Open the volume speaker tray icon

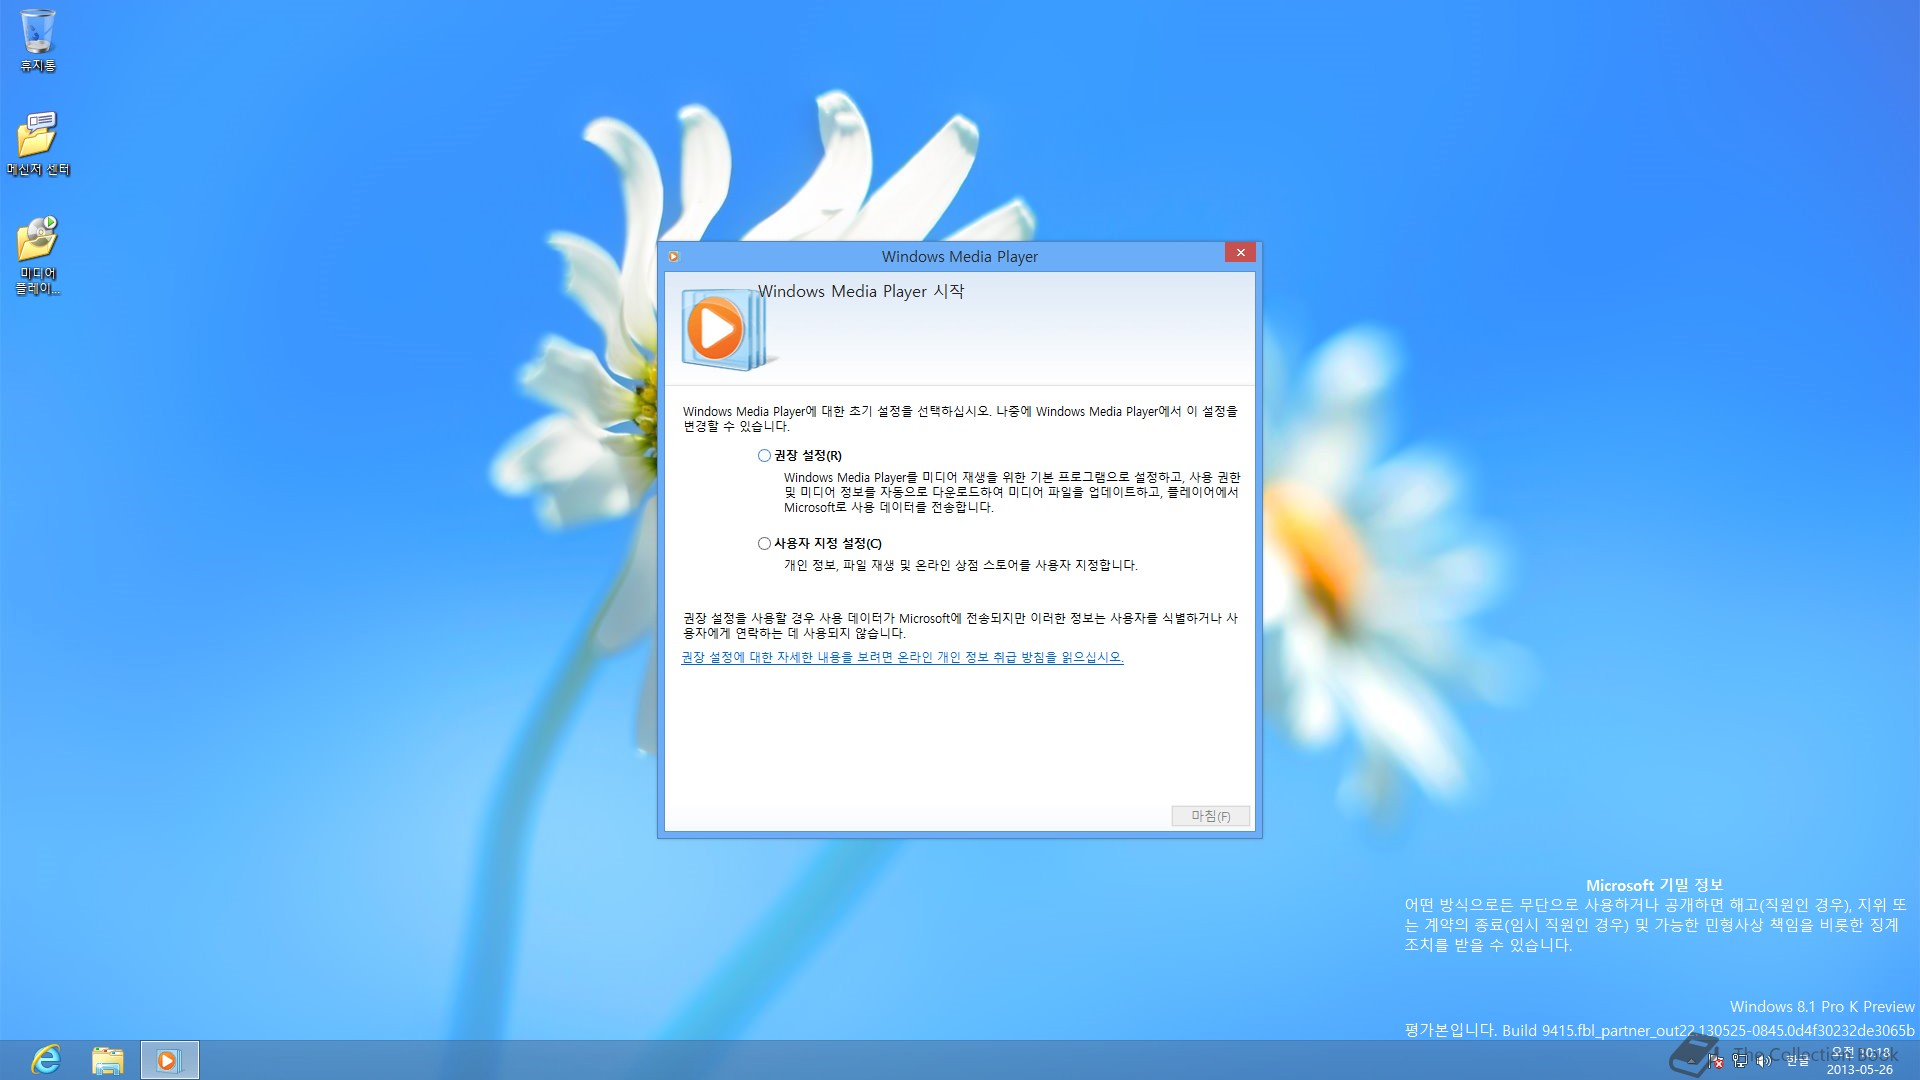[1763, 1061]
